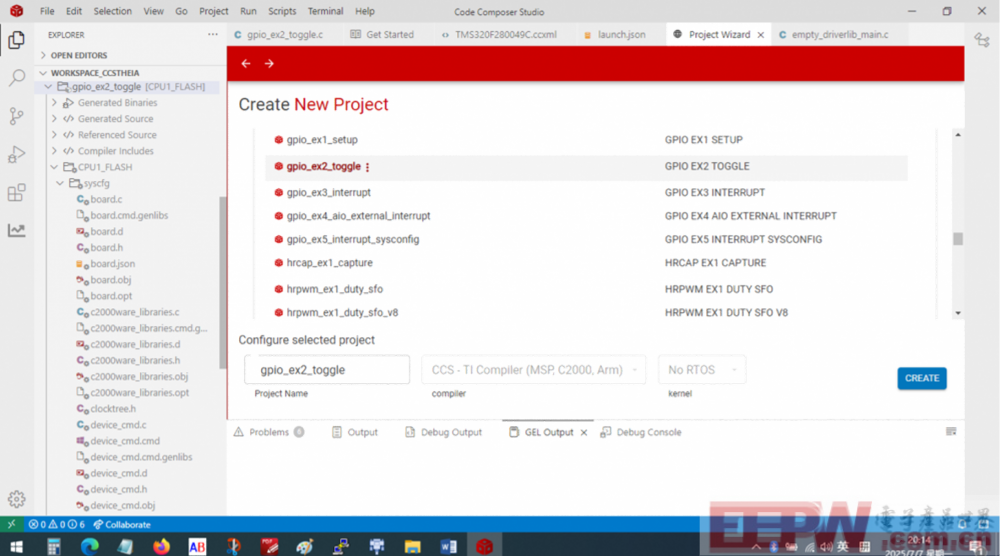Expand Referenced Source folder
The width and height of the screenshot is (1000, 556).
coord(54,135)
